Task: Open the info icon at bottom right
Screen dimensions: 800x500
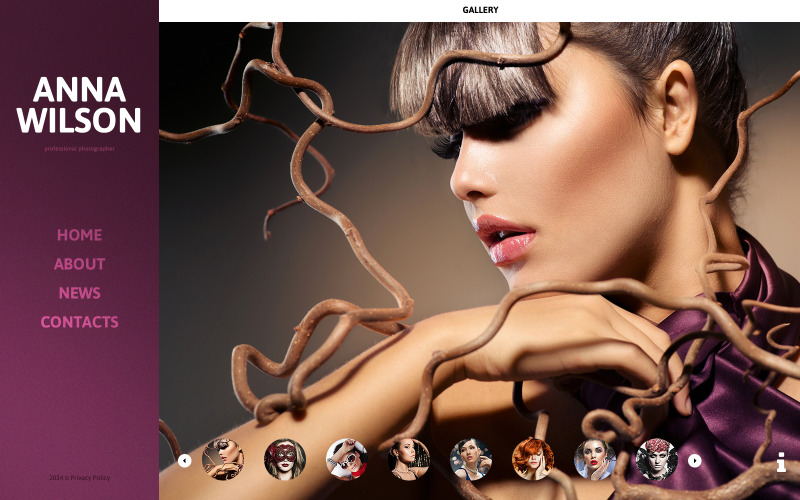Action: tap(781, 462)
